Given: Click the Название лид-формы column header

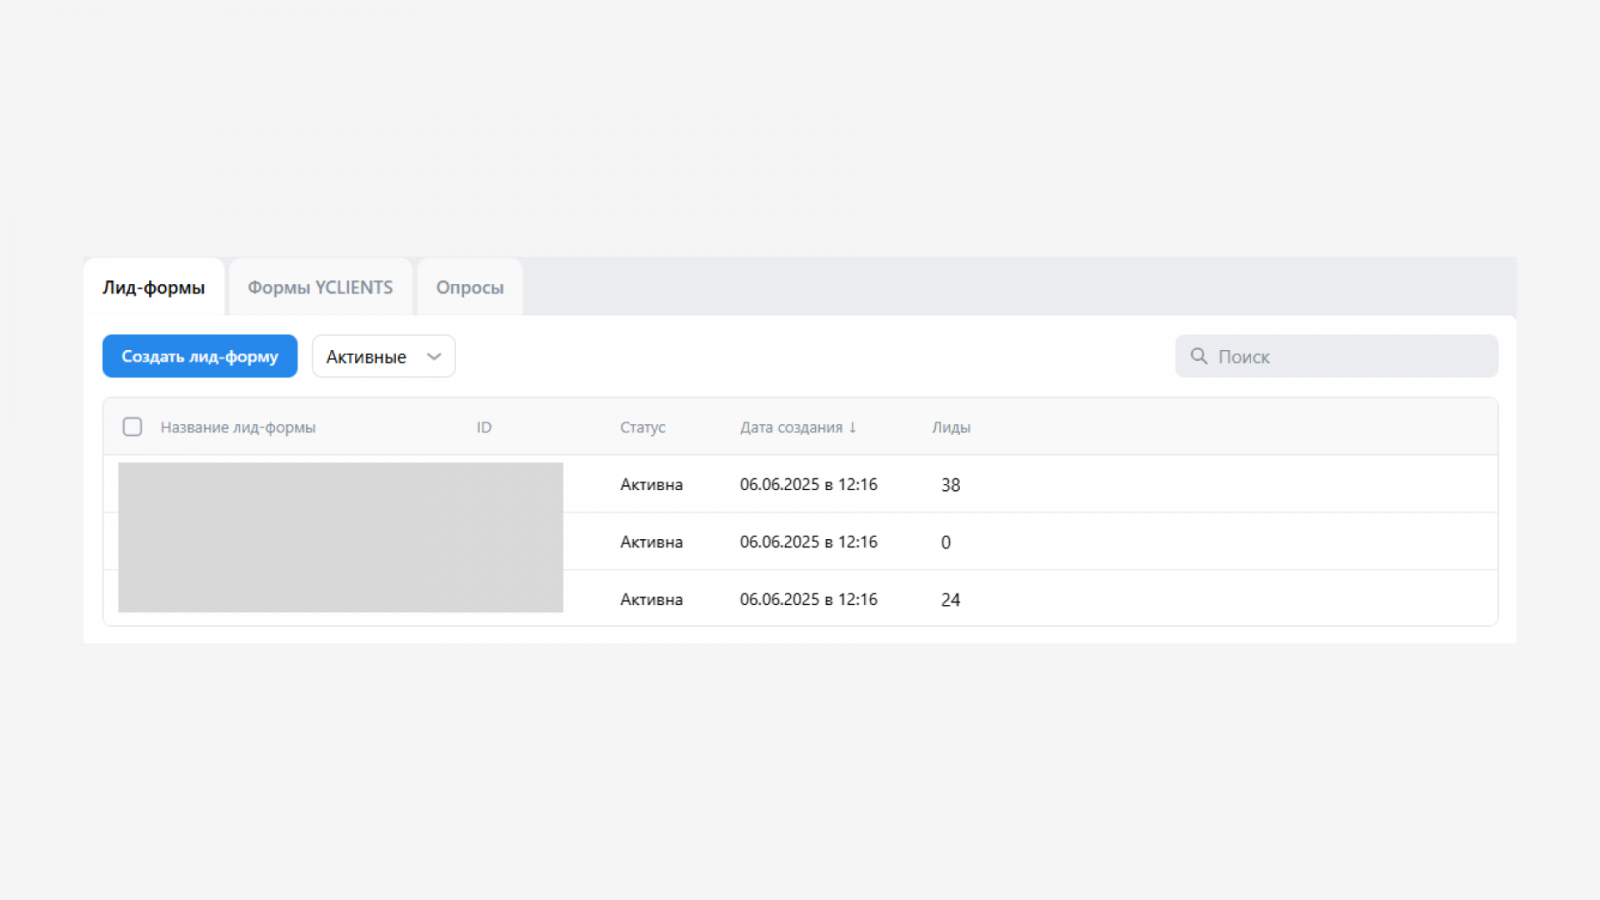Looking at the screenshot, I should pyautogui.click(x=238, y=427).
